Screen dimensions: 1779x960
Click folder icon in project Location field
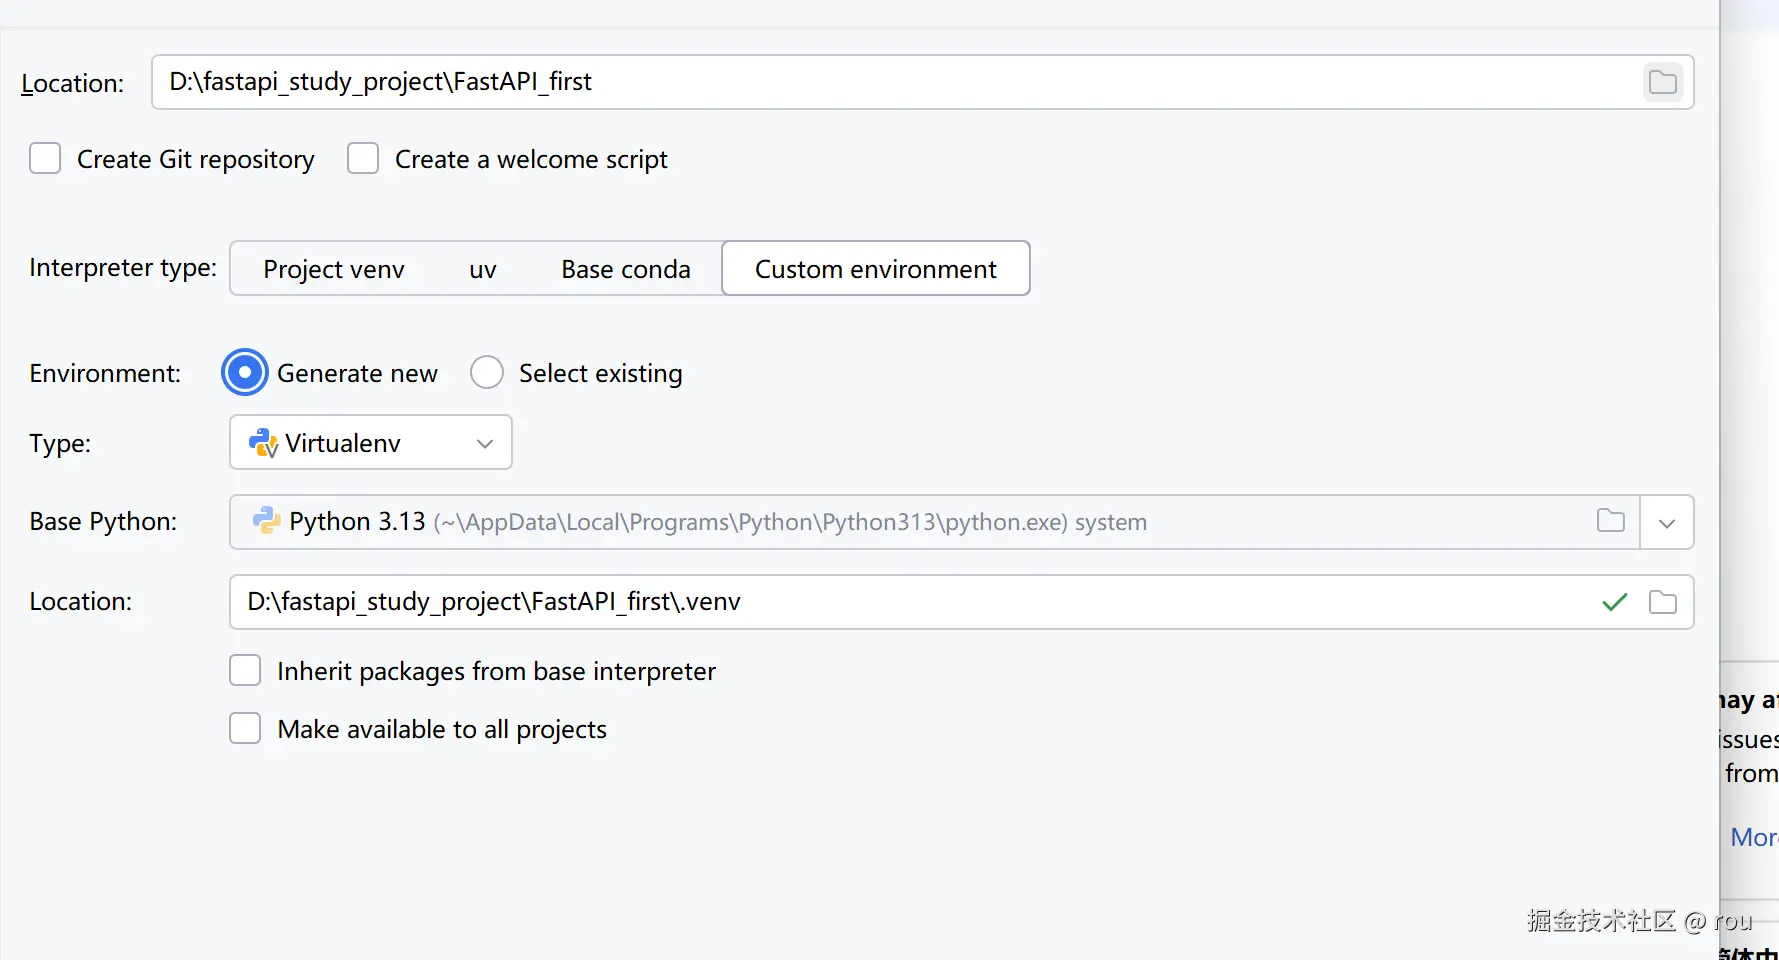tap(1662, 82)
